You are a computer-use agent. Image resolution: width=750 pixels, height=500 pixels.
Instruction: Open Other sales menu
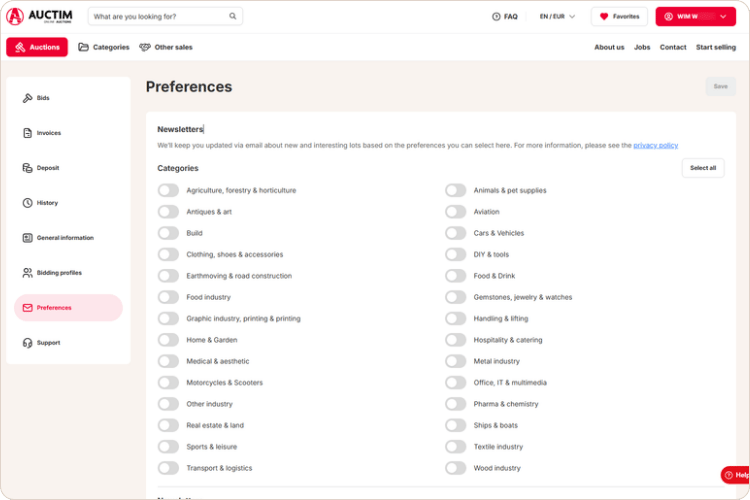166,47
